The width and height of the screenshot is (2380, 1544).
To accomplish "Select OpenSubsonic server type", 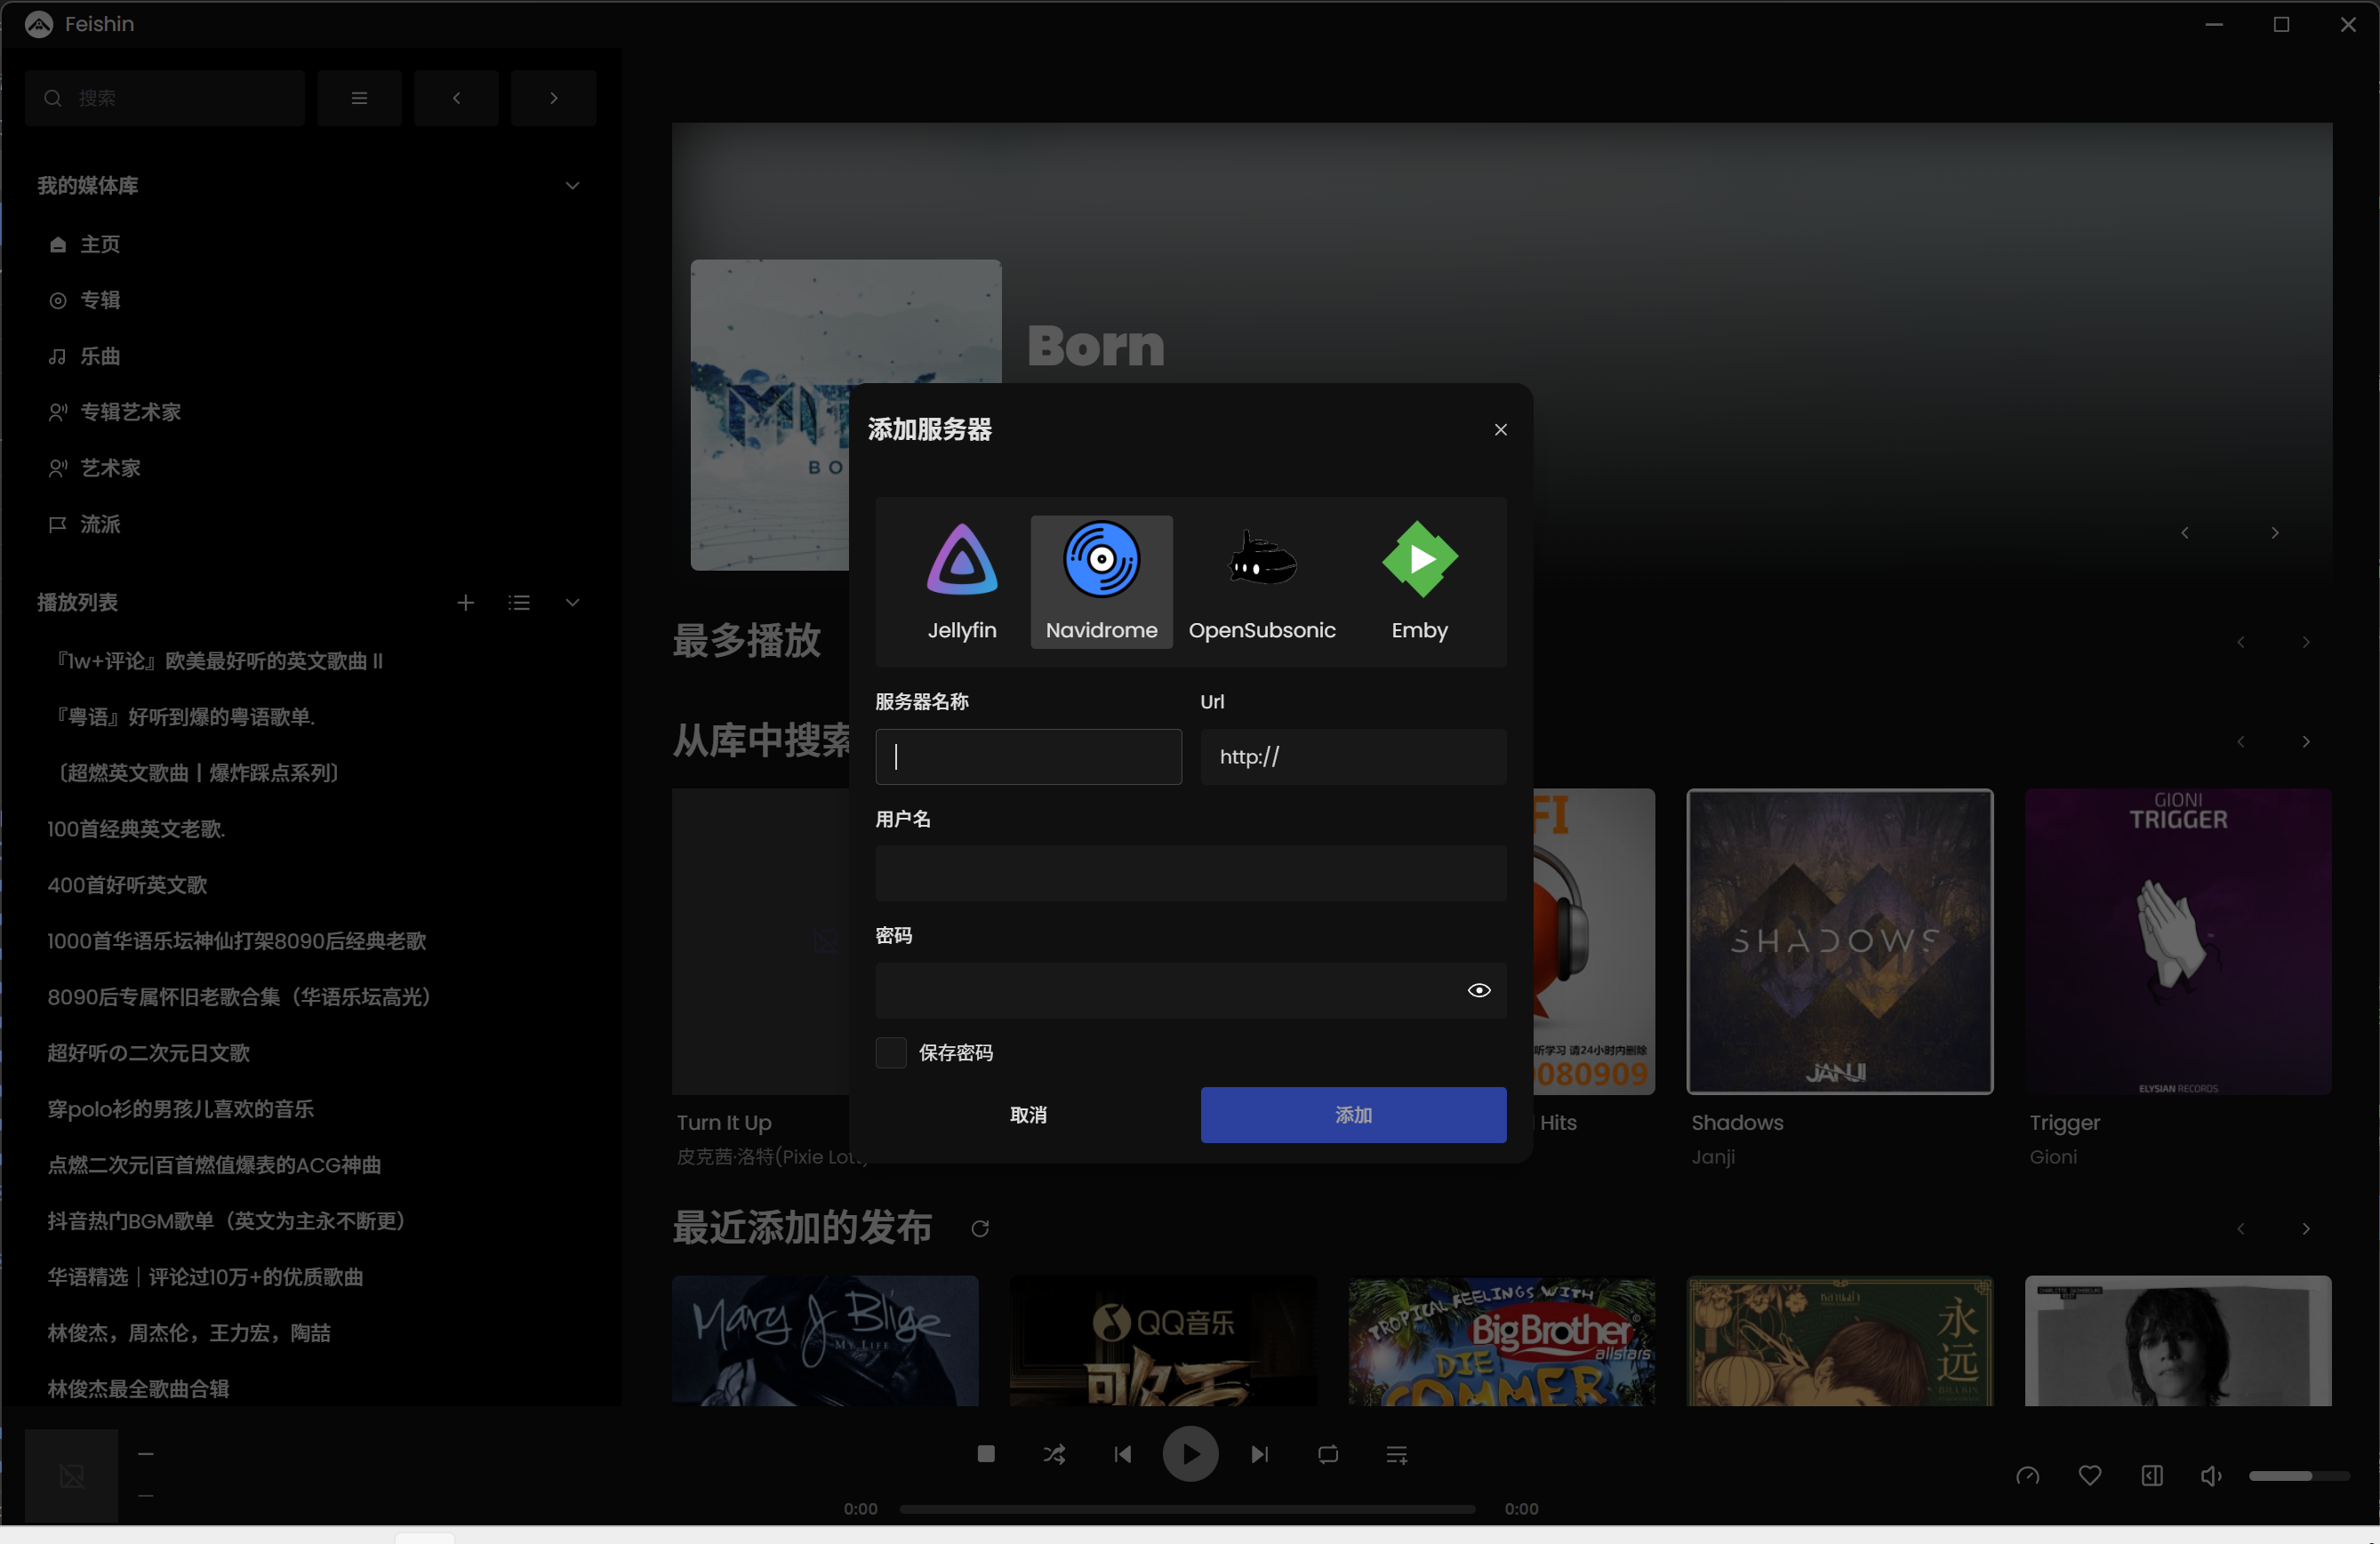I will tap(1262, 582).
